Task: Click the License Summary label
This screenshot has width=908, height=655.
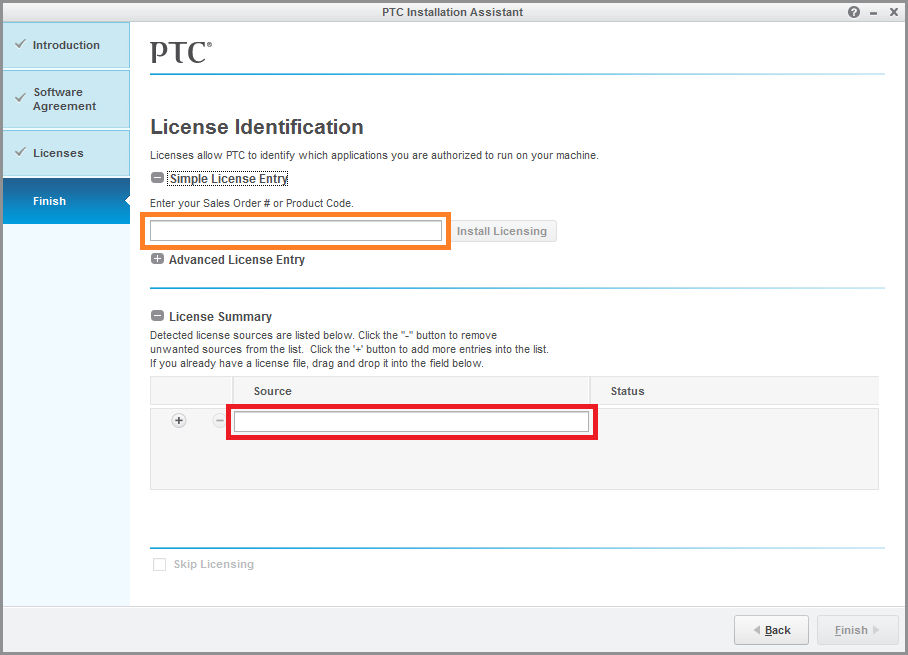Action: click(x=220, y=317)
